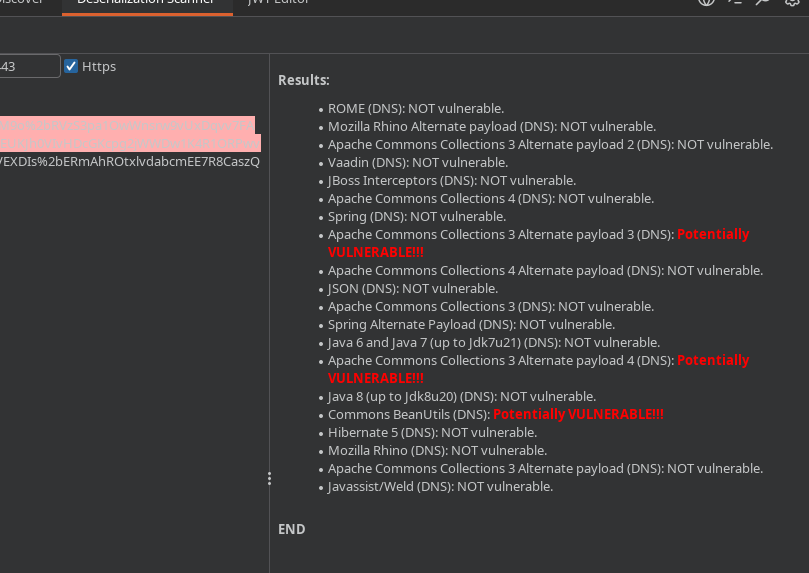Click the pink highlighted payload in the request
The height and width of the screenshot is (573, 809).
coord(128,134)
